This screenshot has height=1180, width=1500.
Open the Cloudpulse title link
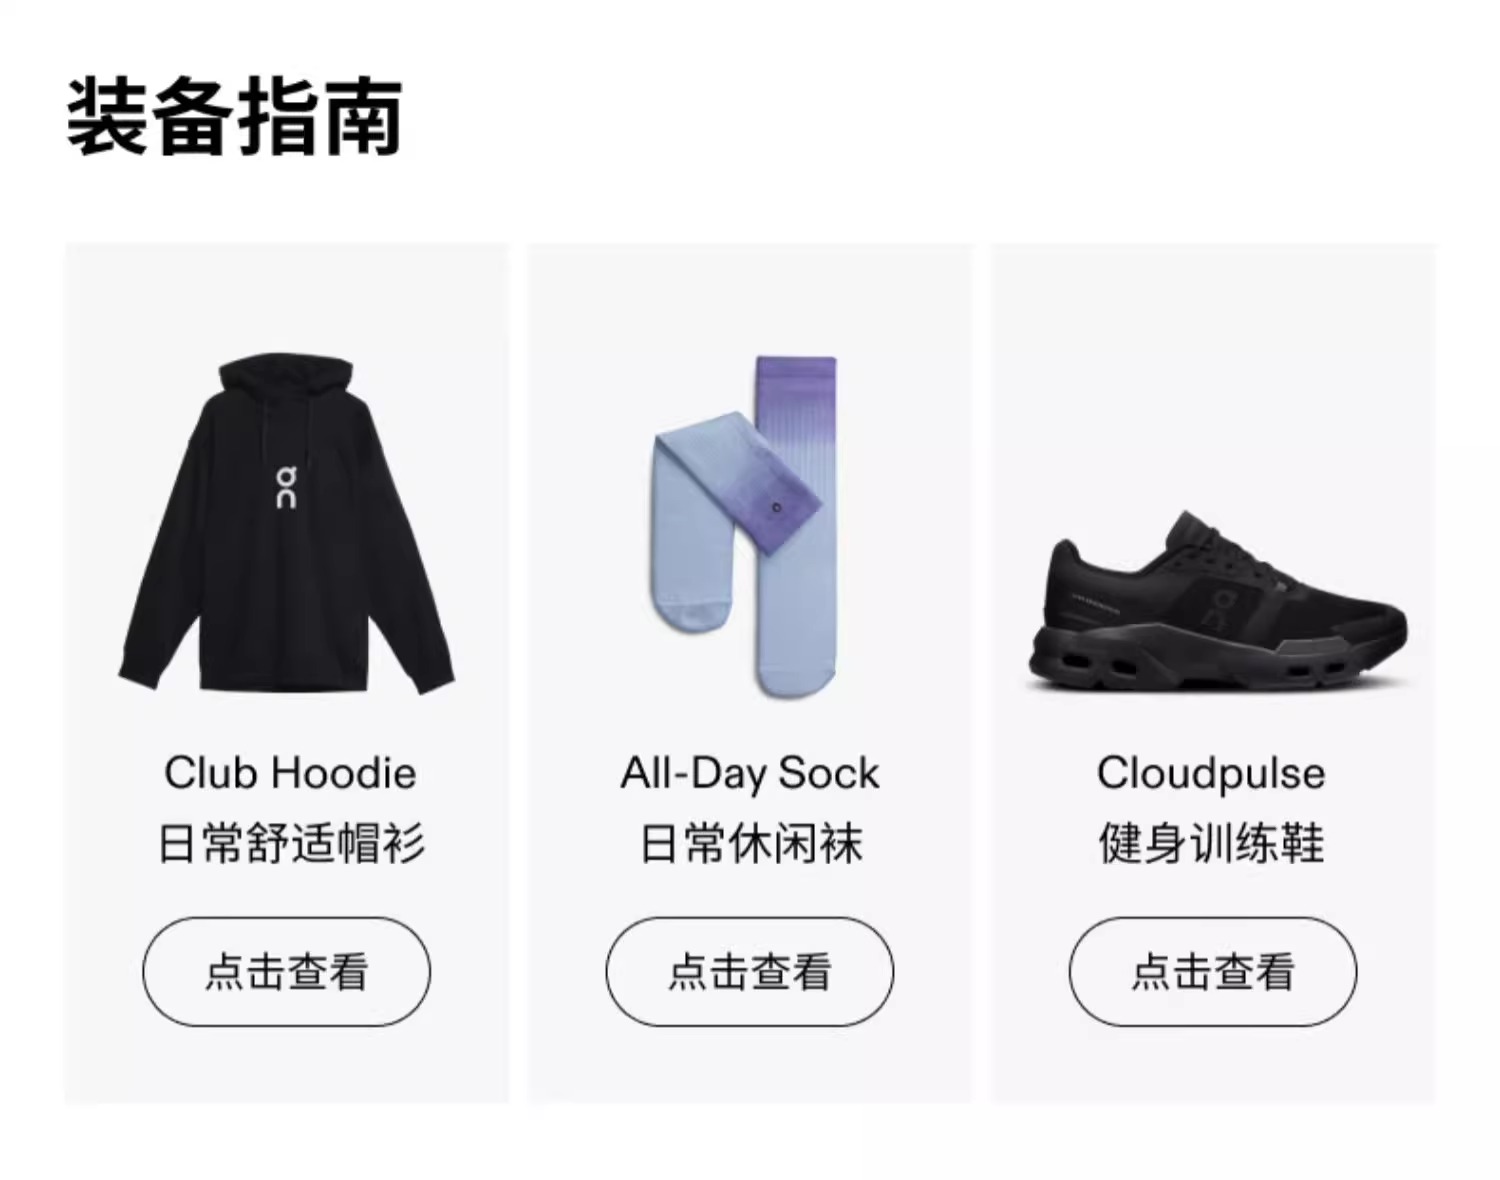pos(1211,773)
